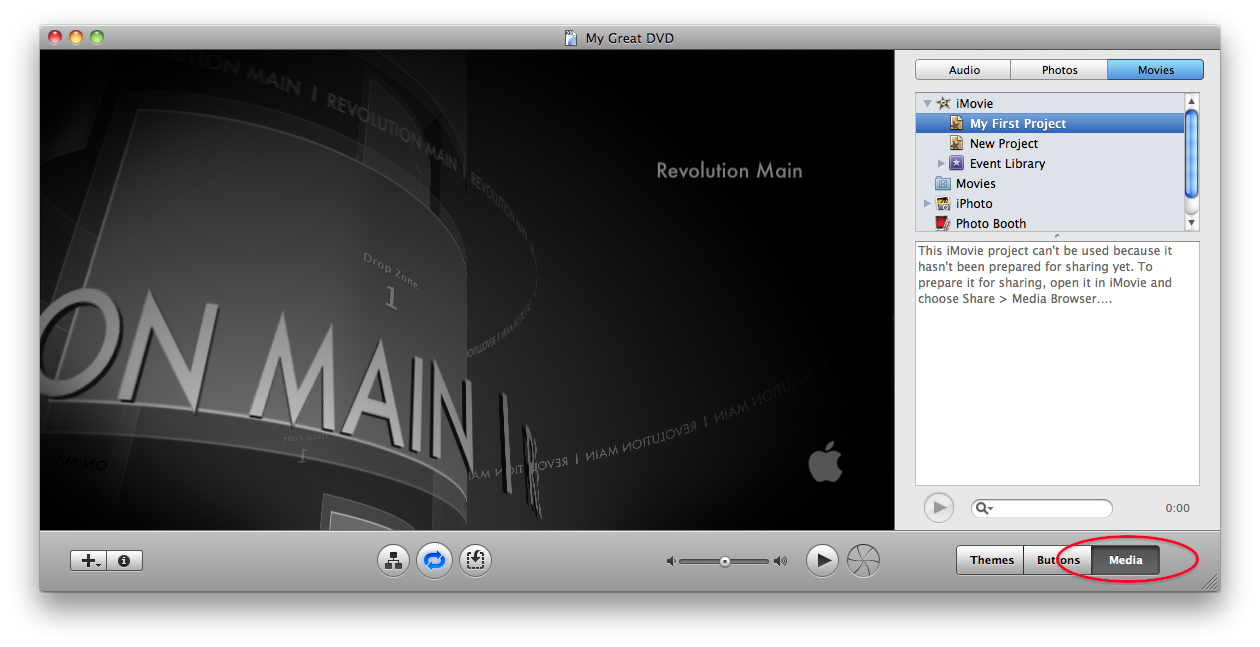1260x647 pixels.
Task: Switch to the Movies tab
Action: tap(1155, 70)
